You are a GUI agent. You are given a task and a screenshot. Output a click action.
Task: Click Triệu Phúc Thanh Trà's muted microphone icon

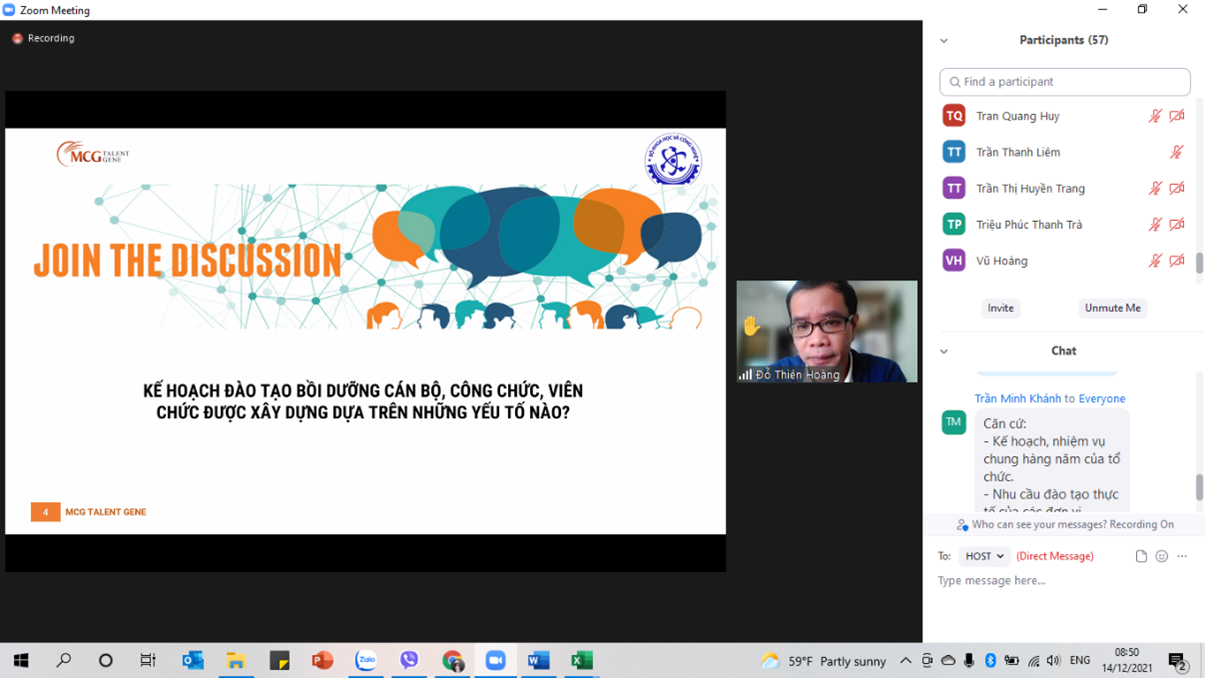click(1155, 224)
